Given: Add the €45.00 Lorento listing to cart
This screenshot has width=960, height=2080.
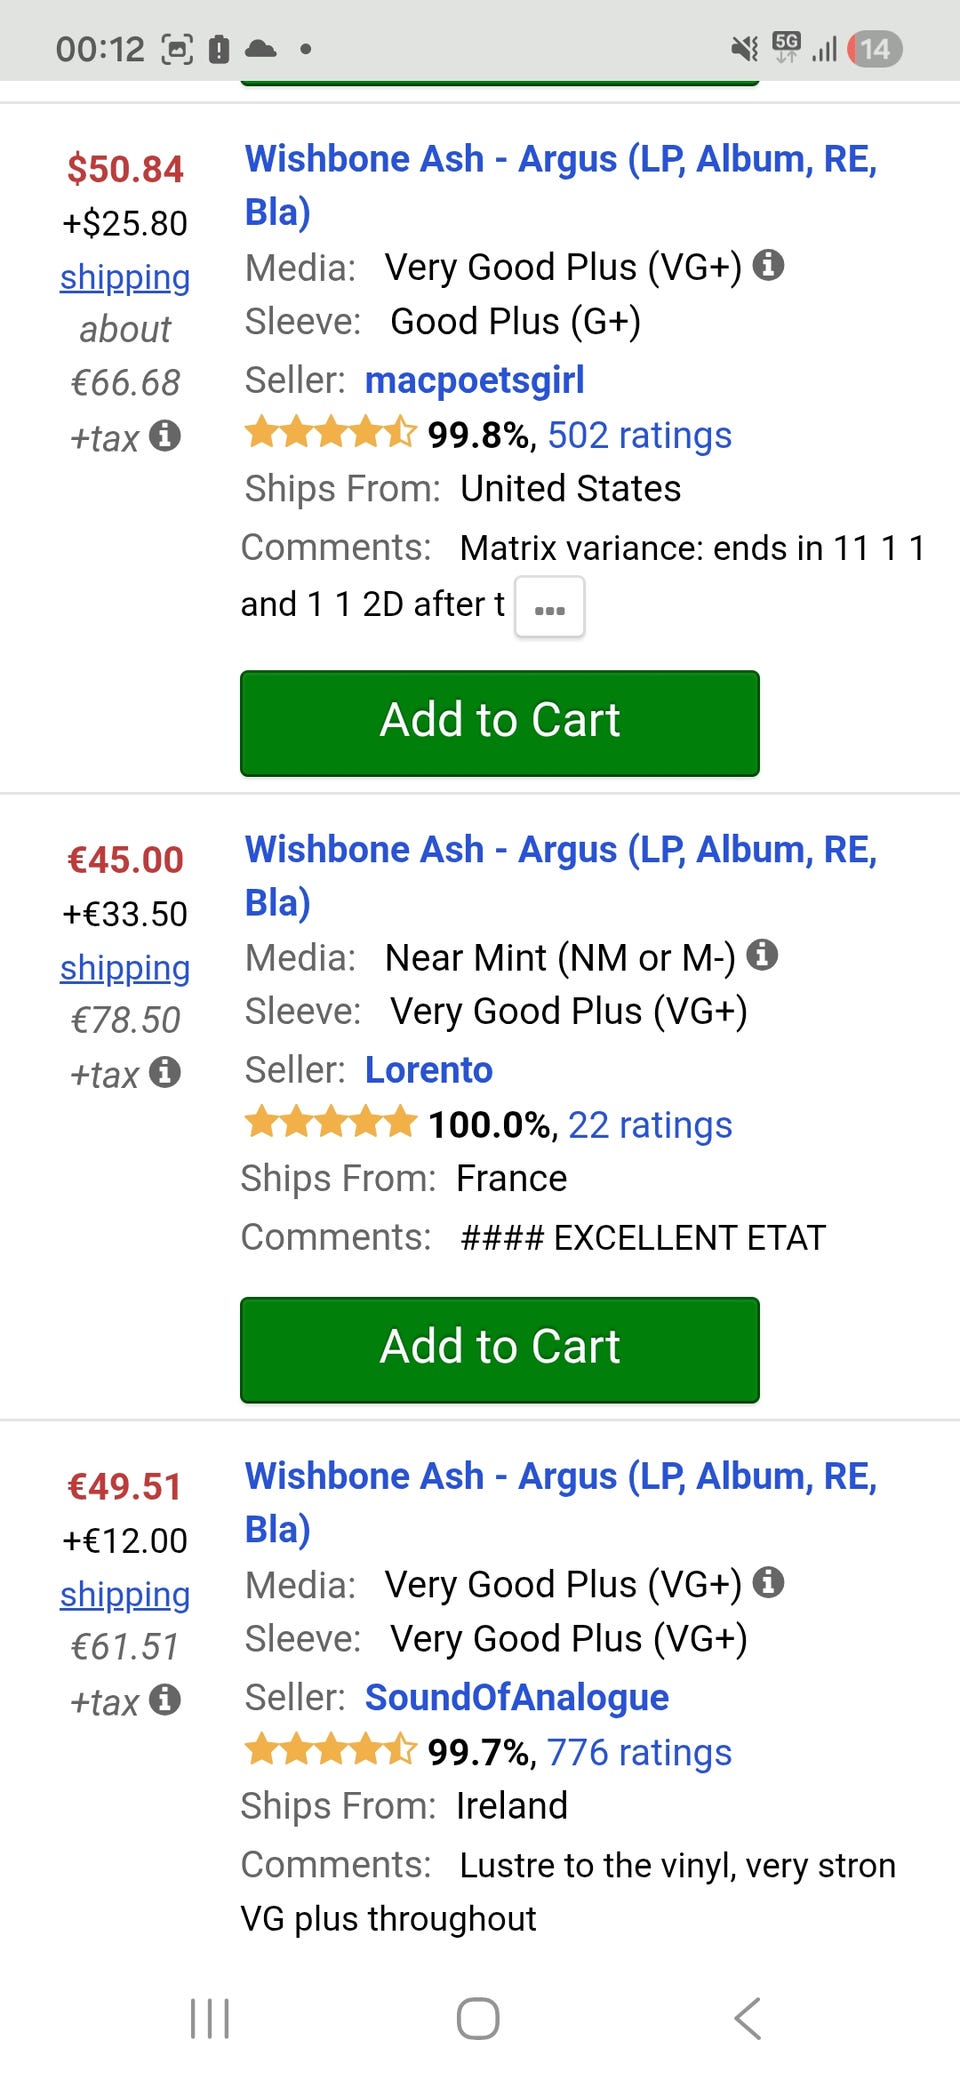Looking at the screenshot, I should point(500,1349).
